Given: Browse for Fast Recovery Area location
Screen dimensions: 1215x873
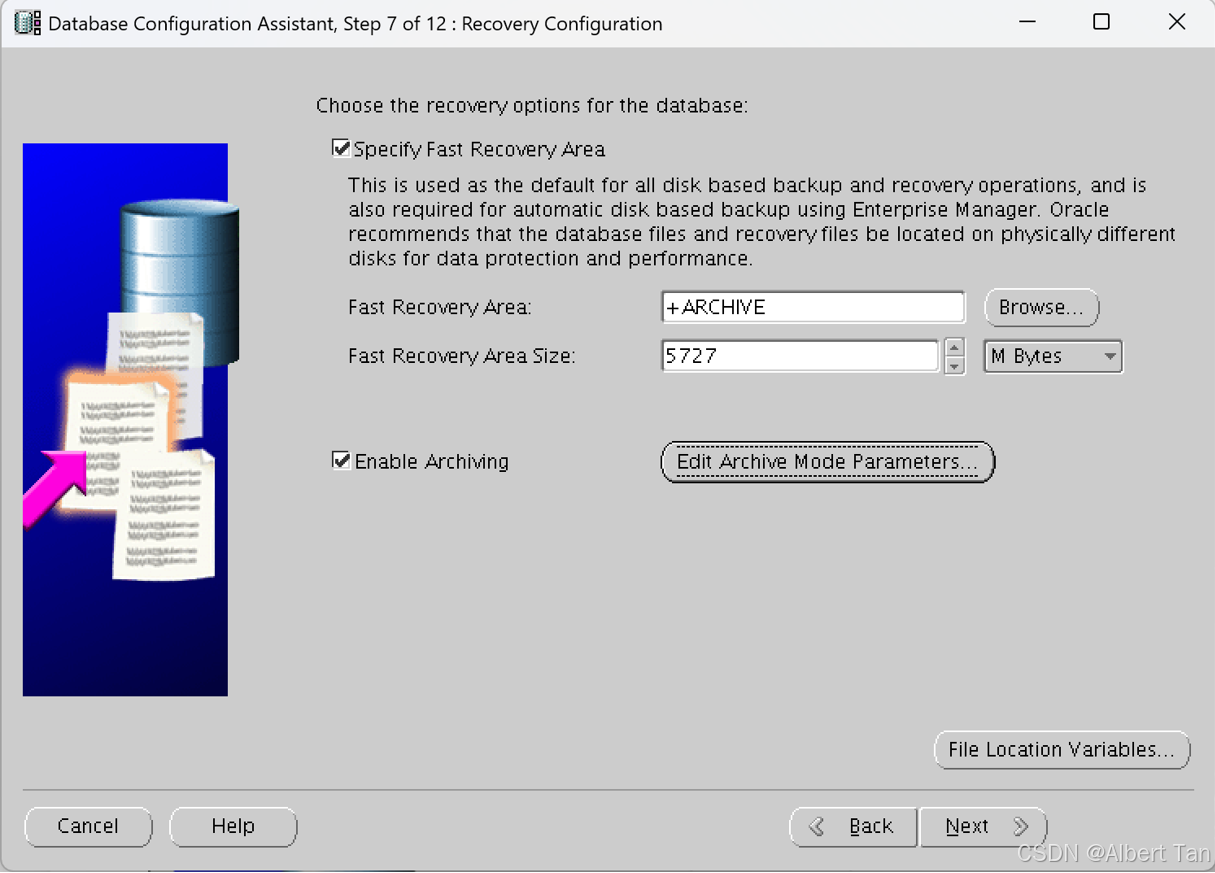Looking at the screenshot, I should click(x=1041, y=307).
